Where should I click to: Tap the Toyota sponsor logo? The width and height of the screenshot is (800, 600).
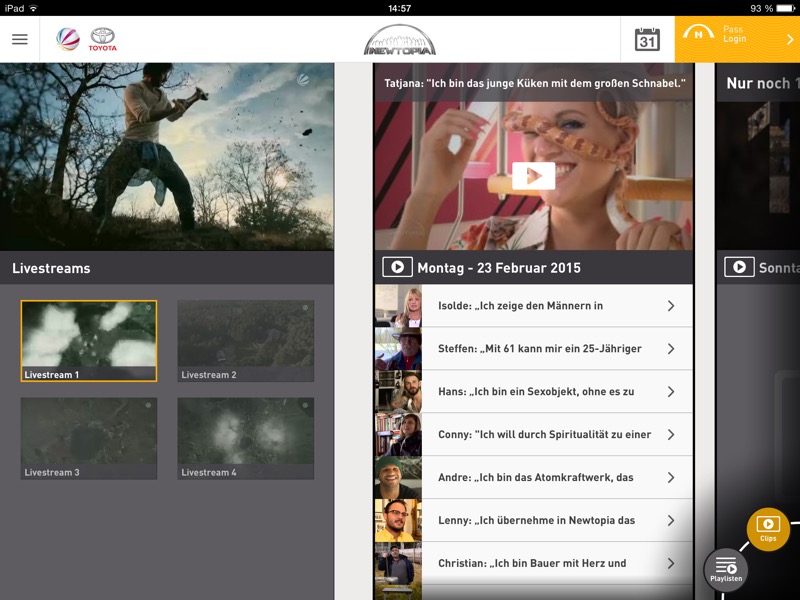(x=102, y=39)
